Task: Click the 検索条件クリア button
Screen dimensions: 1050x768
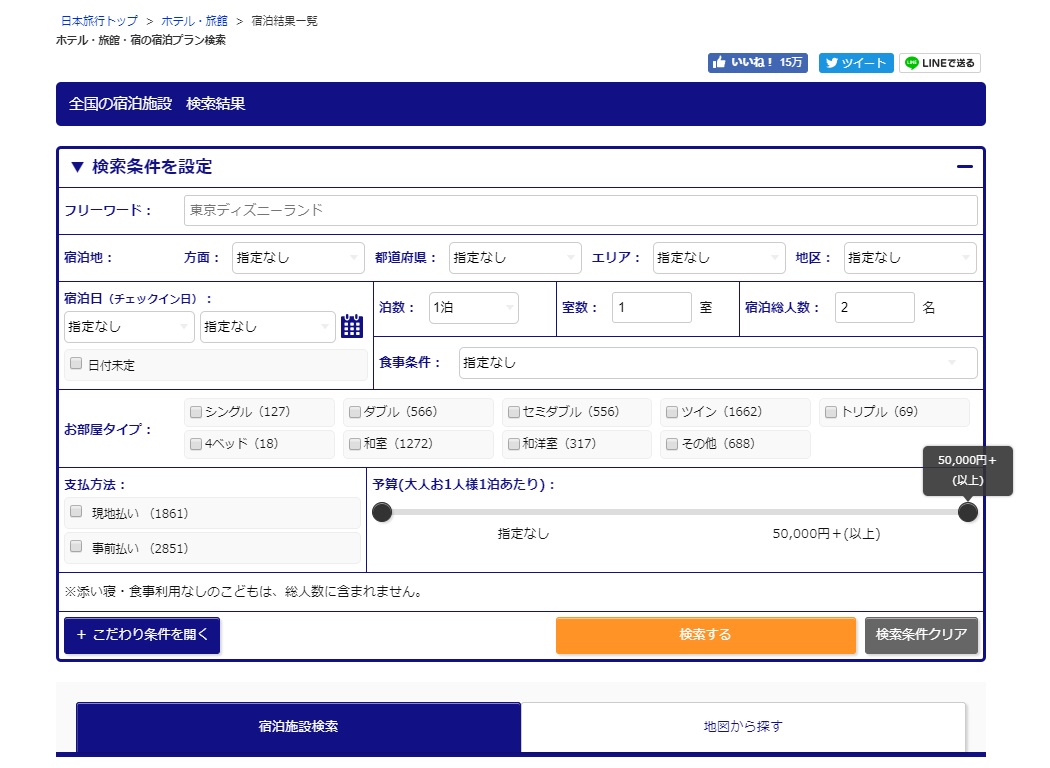Action: pyautogui.click(x=921, y=635)
